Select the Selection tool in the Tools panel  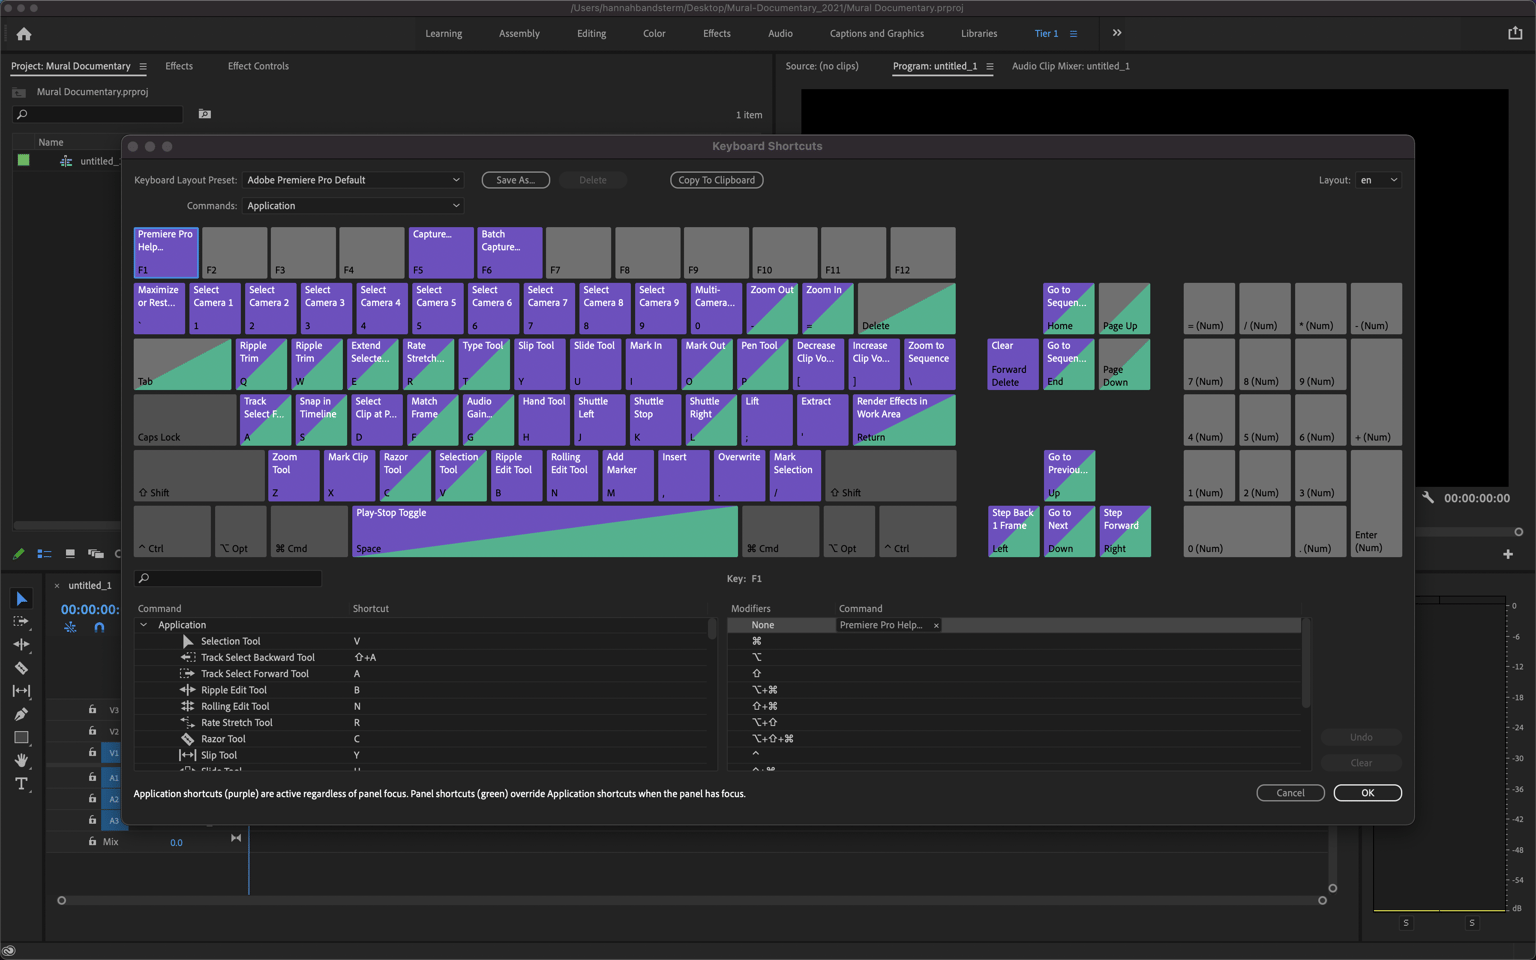[21, 599]
